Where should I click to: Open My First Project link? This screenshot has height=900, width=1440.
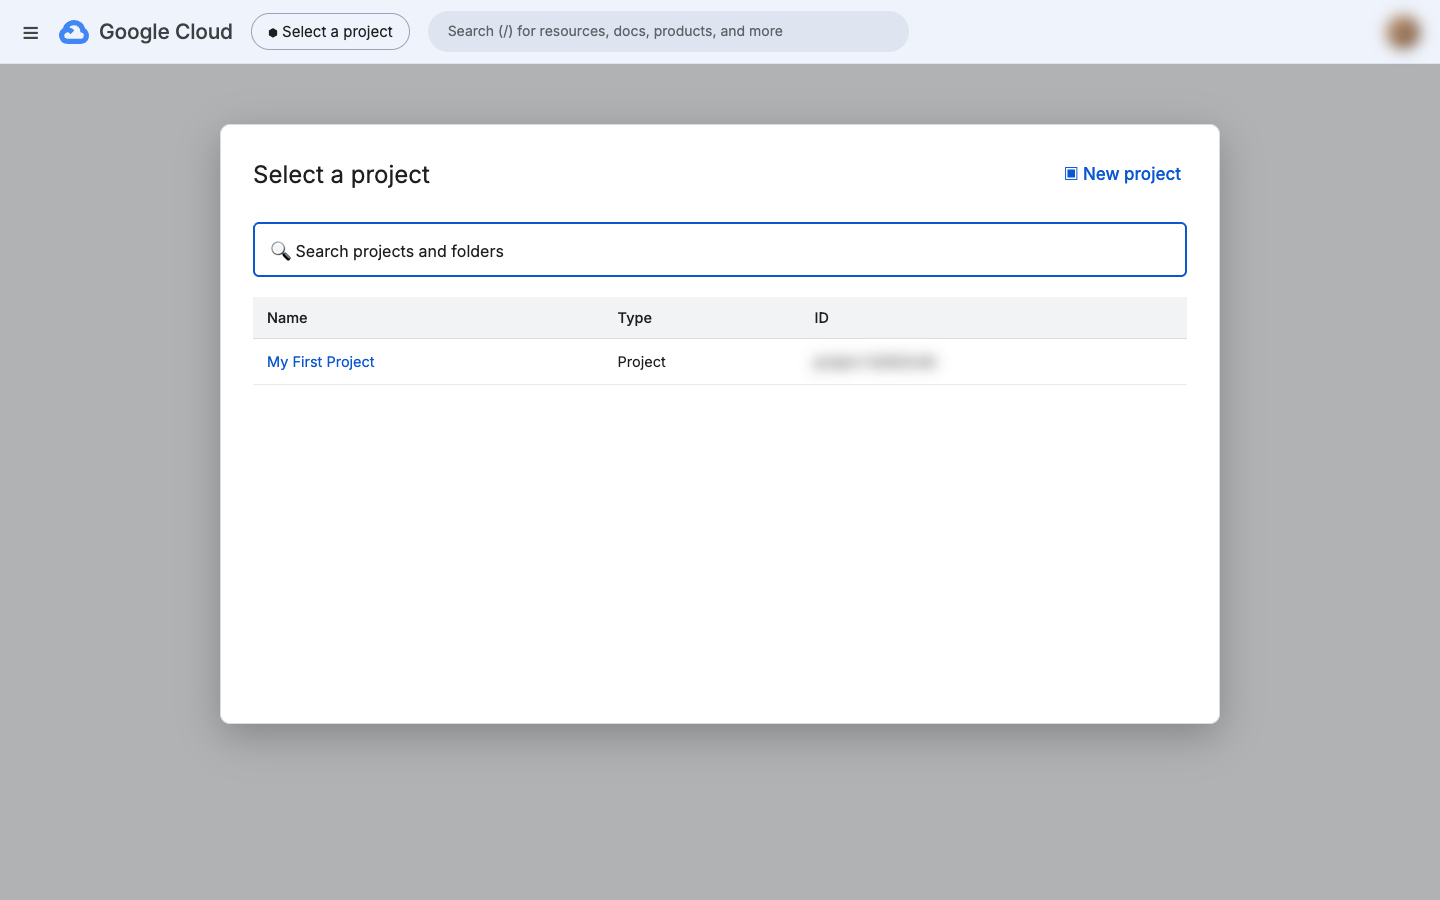point(320,362)
